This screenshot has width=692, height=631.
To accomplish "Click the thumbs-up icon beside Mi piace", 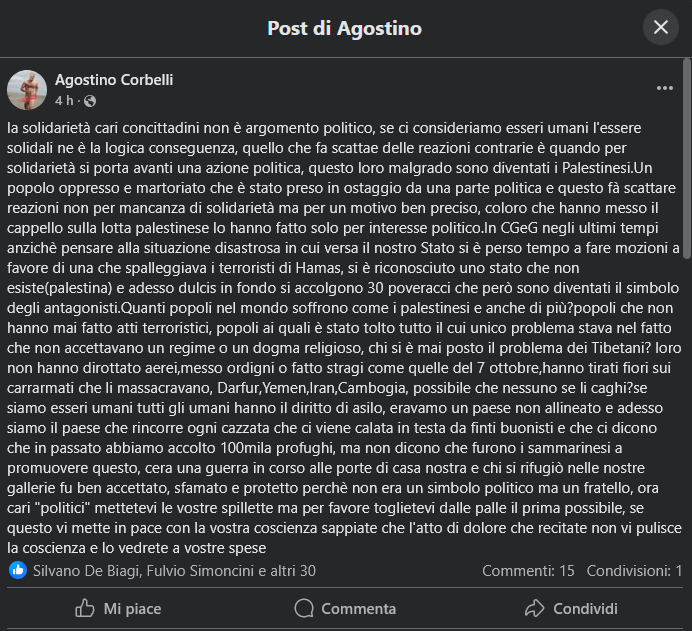I will tap(84, 608).
